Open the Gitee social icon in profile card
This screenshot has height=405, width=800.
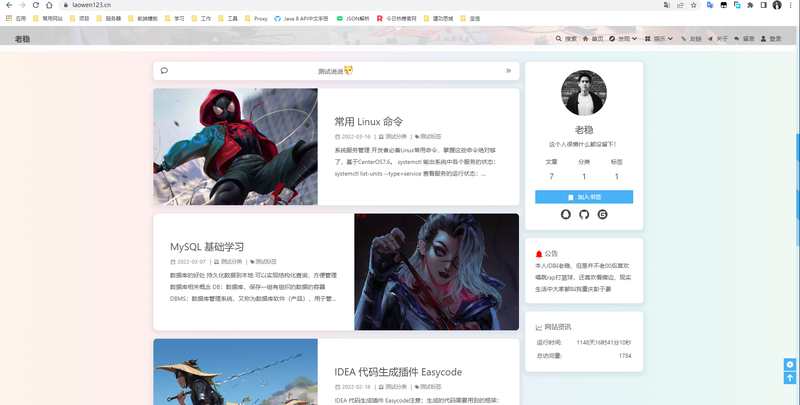603,214
